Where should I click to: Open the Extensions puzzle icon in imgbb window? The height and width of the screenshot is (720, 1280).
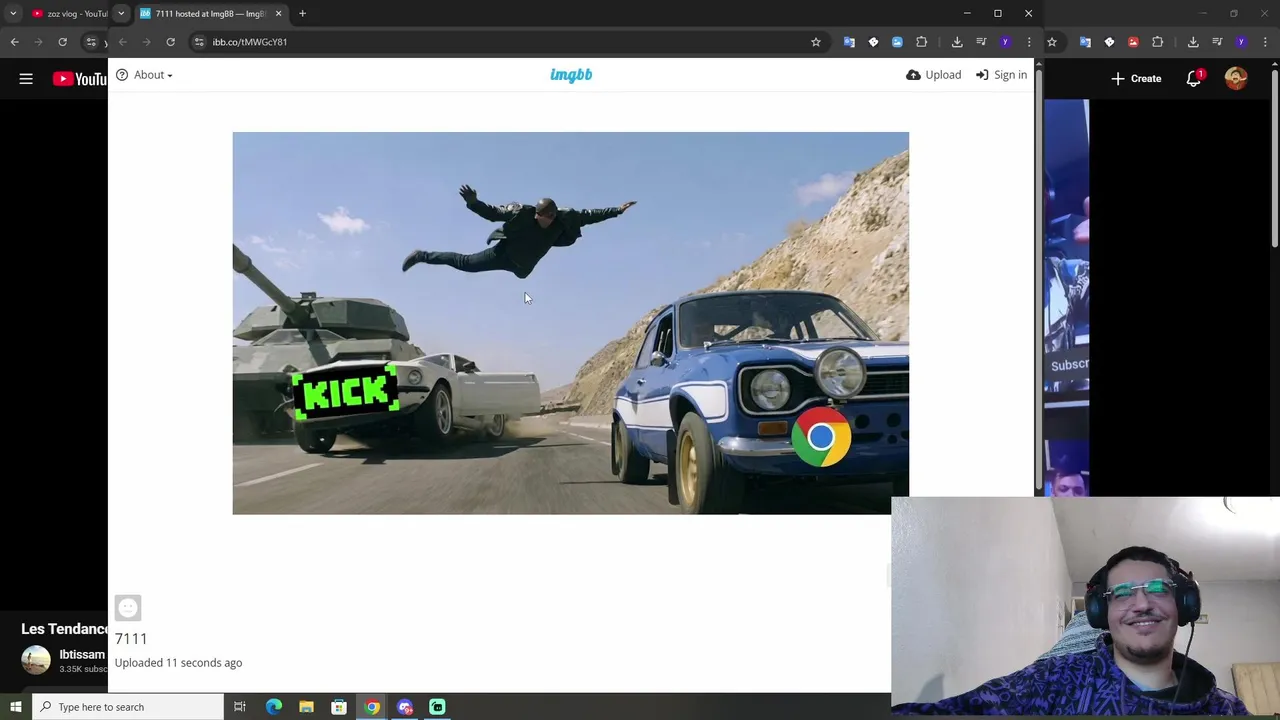pos(922,42)
